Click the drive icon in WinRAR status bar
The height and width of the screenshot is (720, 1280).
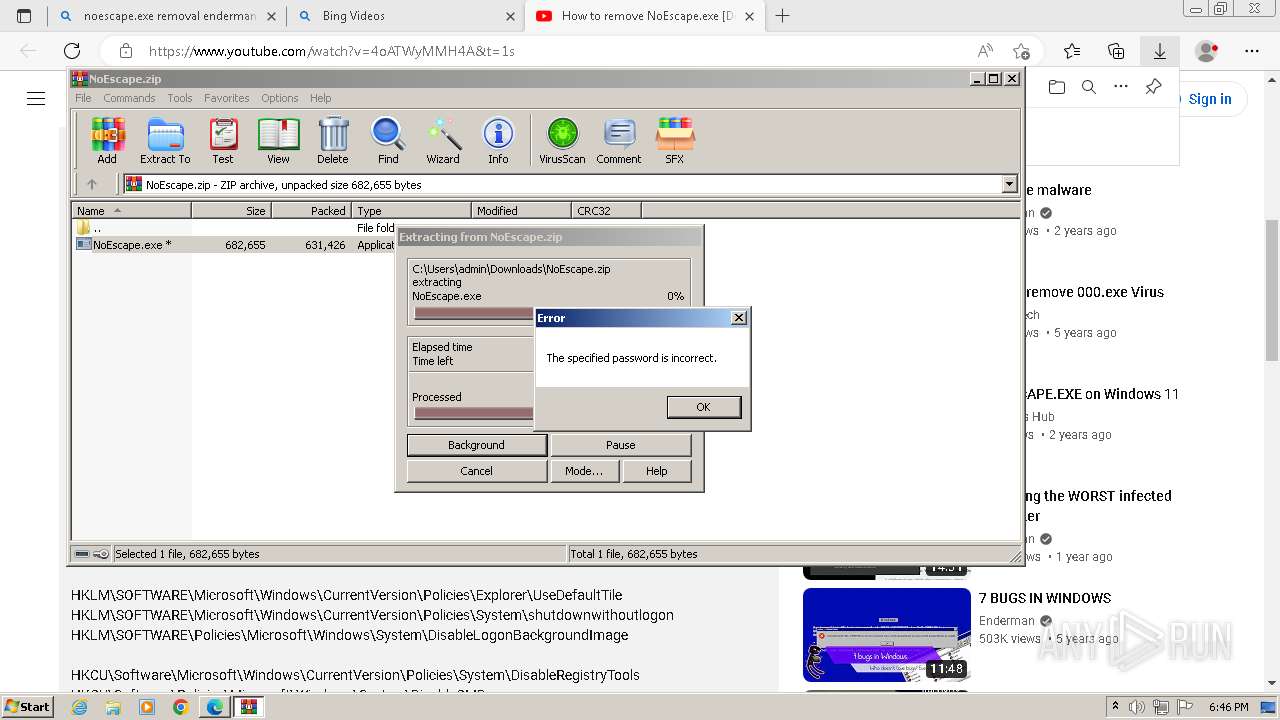pyautogui.click(x=82, y=554)
